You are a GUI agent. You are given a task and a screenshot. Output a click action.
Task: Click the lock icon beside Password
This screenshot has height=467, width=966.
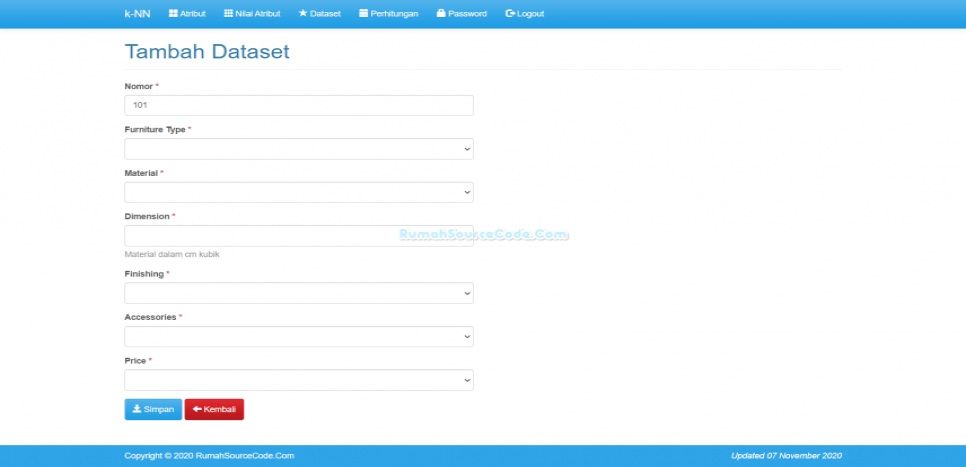point(441,14)
